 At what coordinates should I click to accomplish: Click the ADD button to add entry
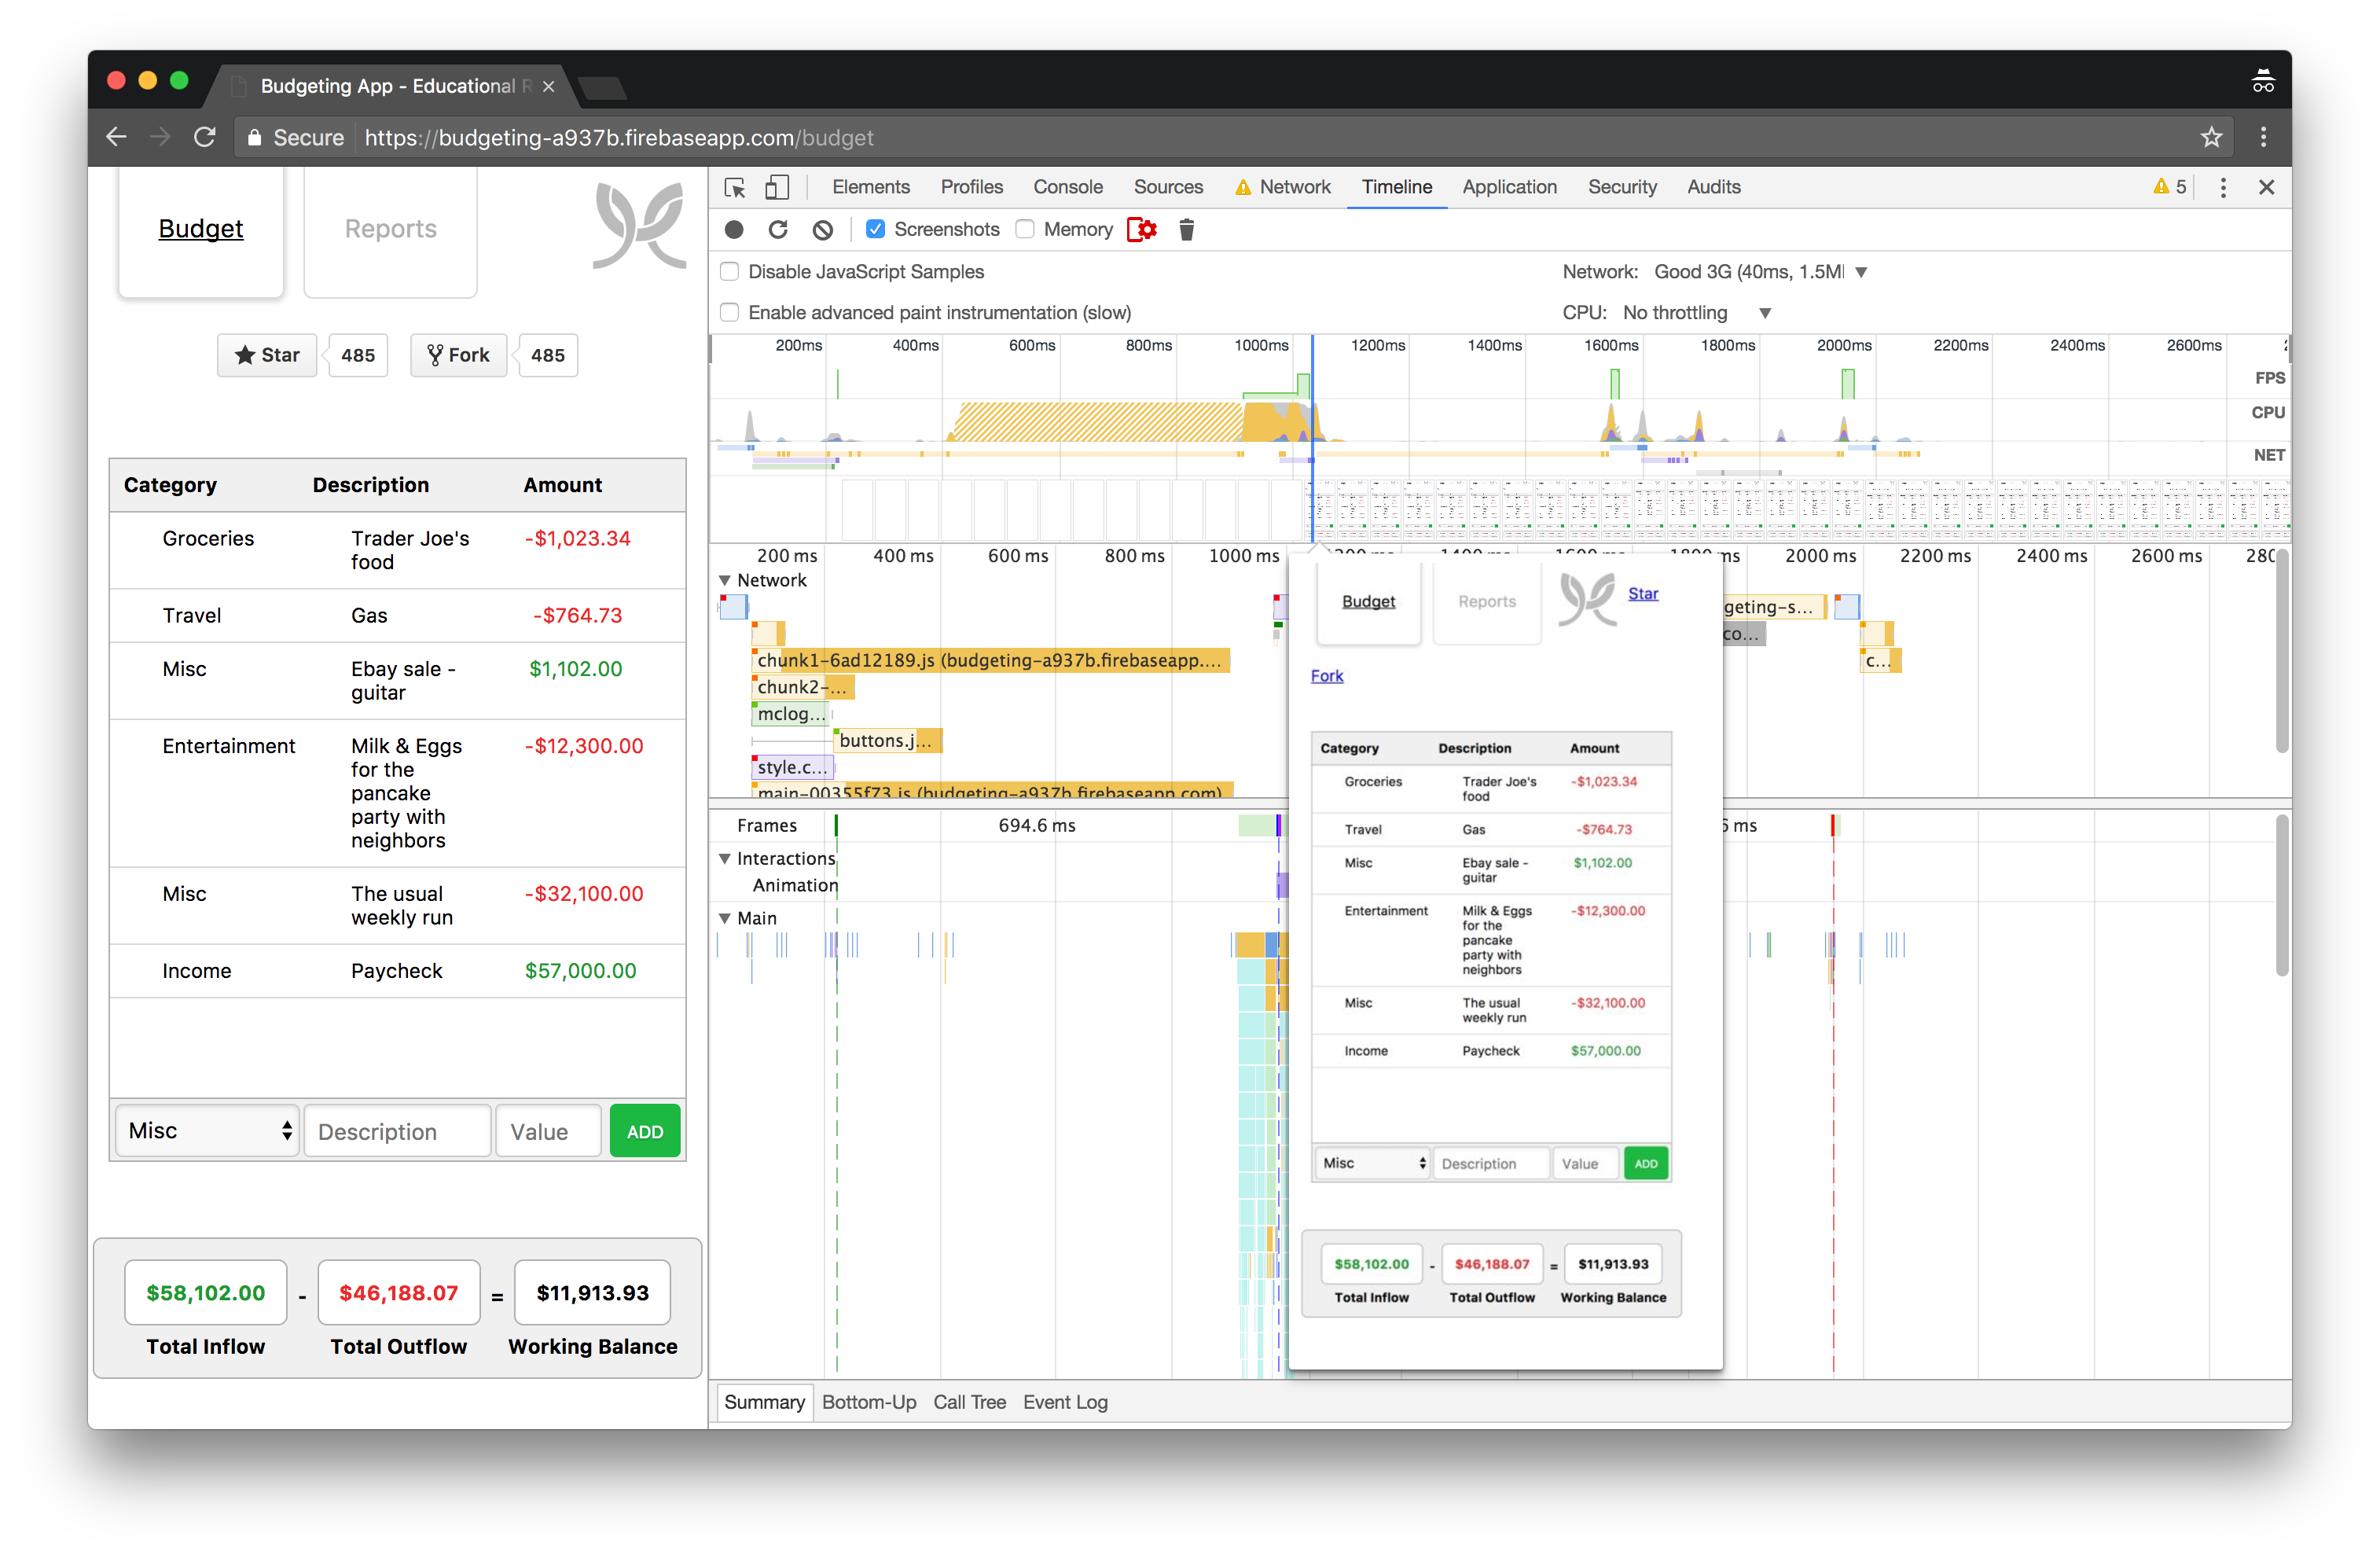[645, 1131]
